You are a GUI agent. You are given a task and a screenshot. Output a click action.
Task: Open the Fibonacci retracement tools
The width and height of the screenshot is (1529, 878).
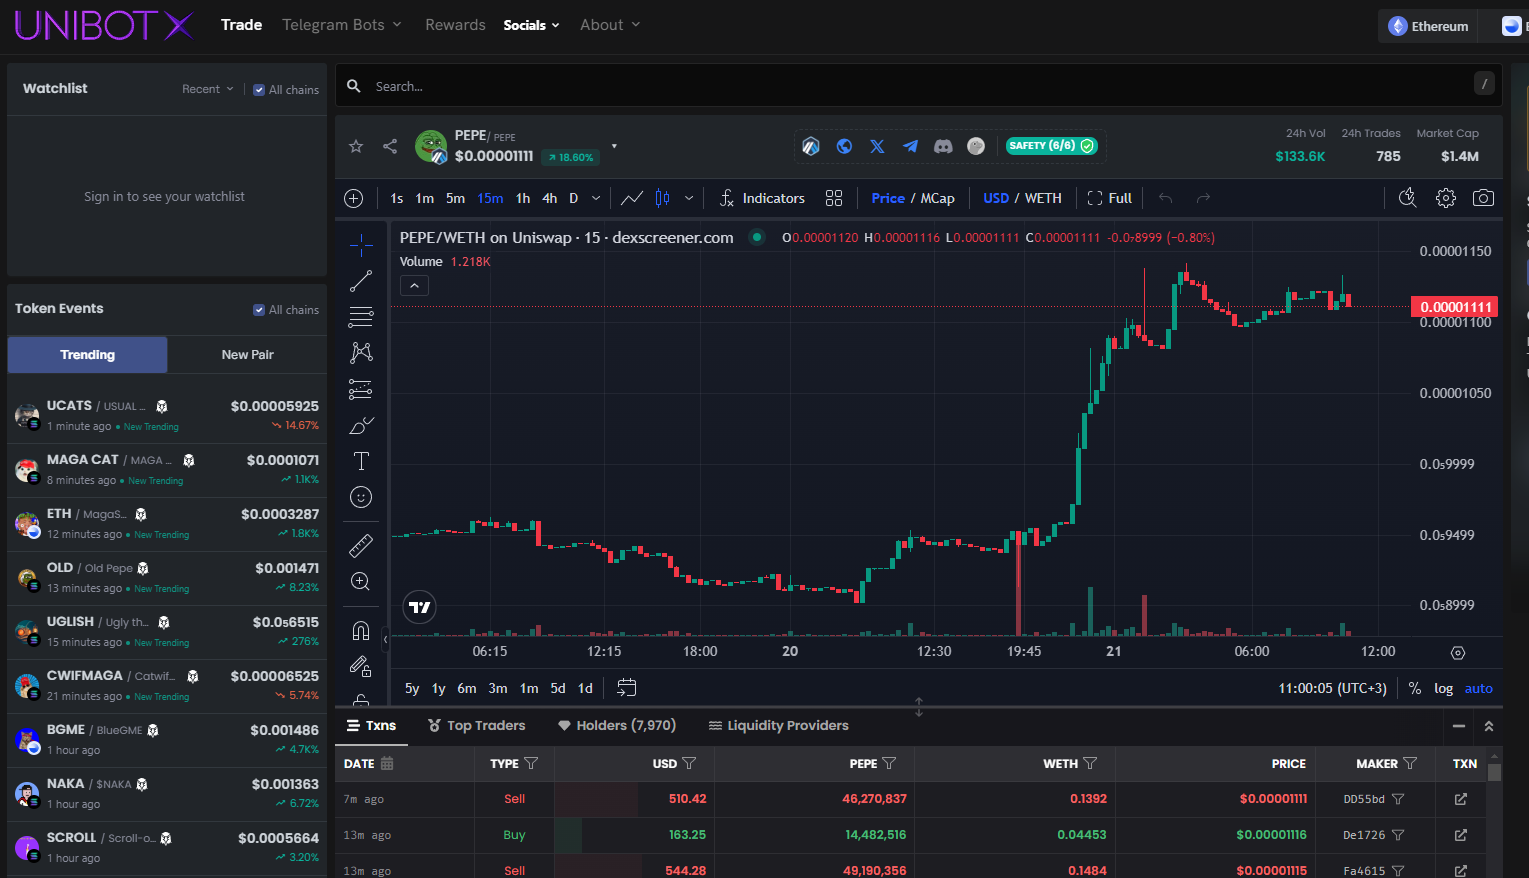[361, 317]
